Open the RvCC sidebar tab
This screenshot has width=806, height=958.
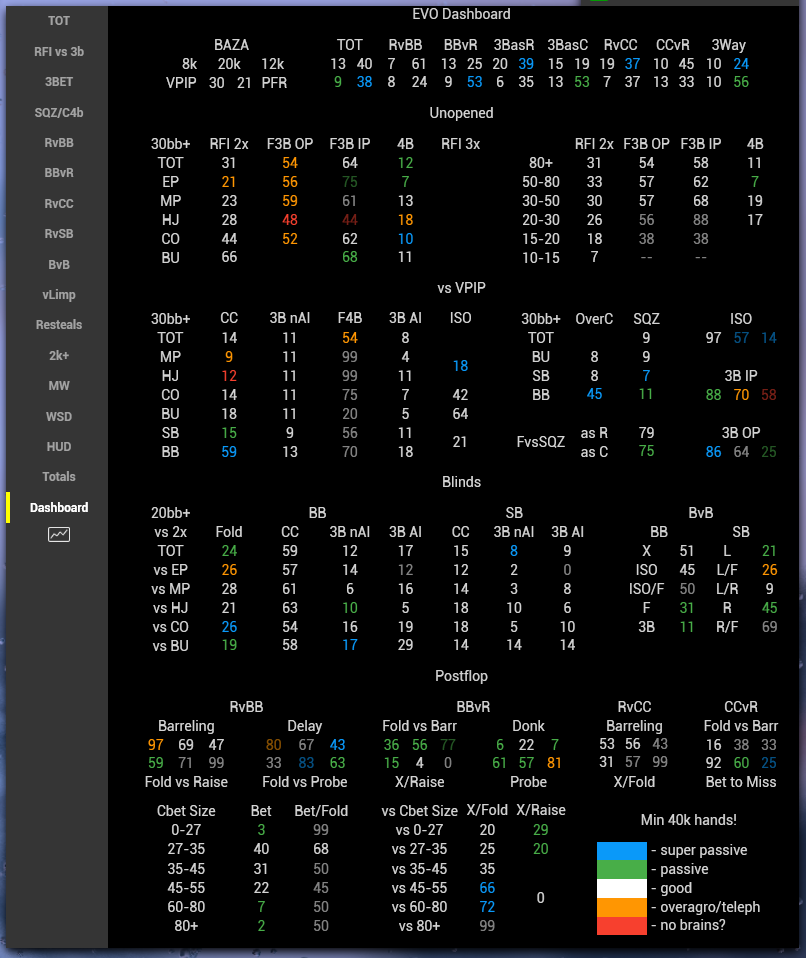59,203
